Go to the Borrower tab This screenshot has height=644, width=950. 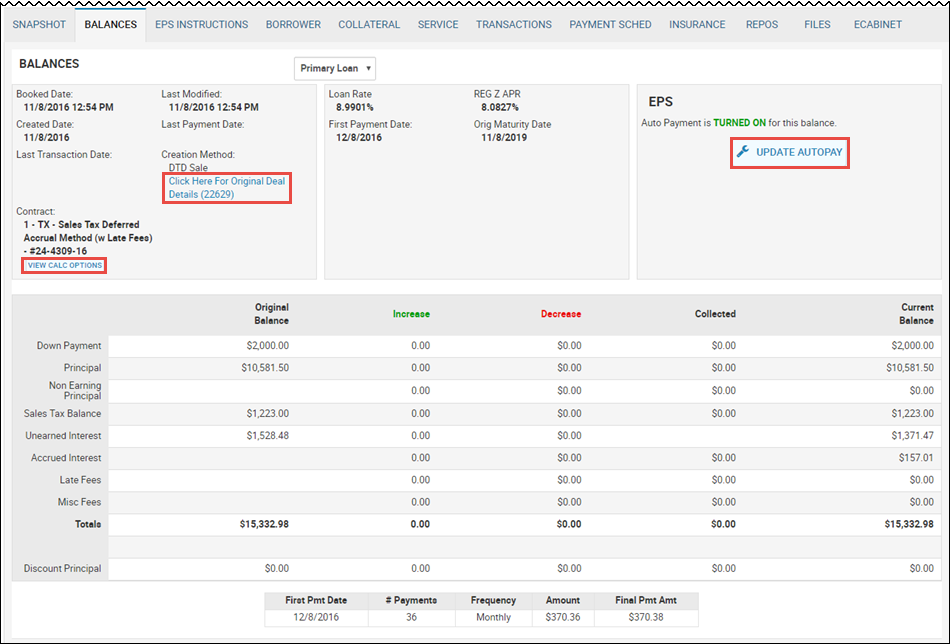pyautogui.click(x=293, y=25)
